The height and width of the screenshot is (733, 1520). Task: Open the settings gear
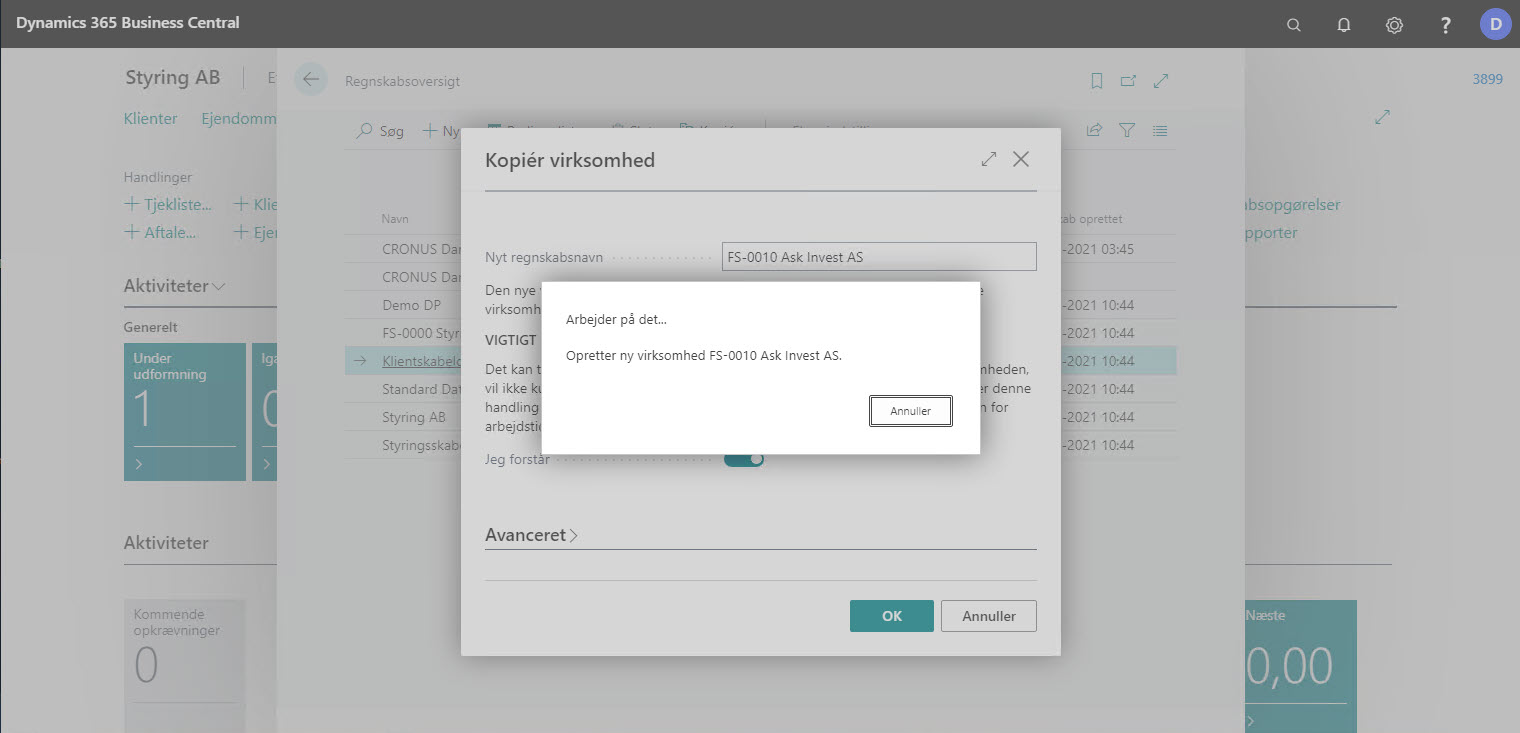[1394, 25]
